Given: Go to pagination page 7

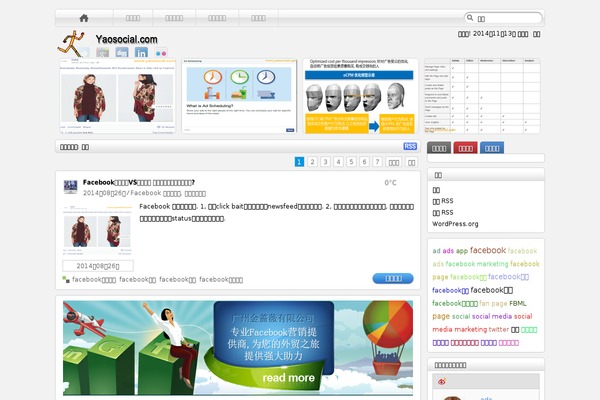Looking at the screenshot, I should click(377, 162).
